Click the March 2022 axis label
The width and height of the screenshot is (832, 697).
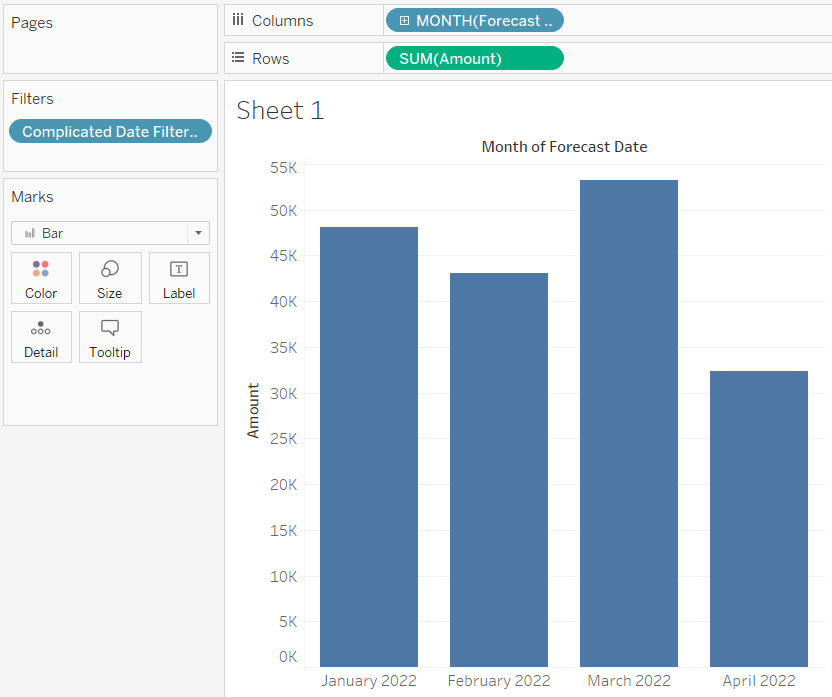[x=629, y=681]
